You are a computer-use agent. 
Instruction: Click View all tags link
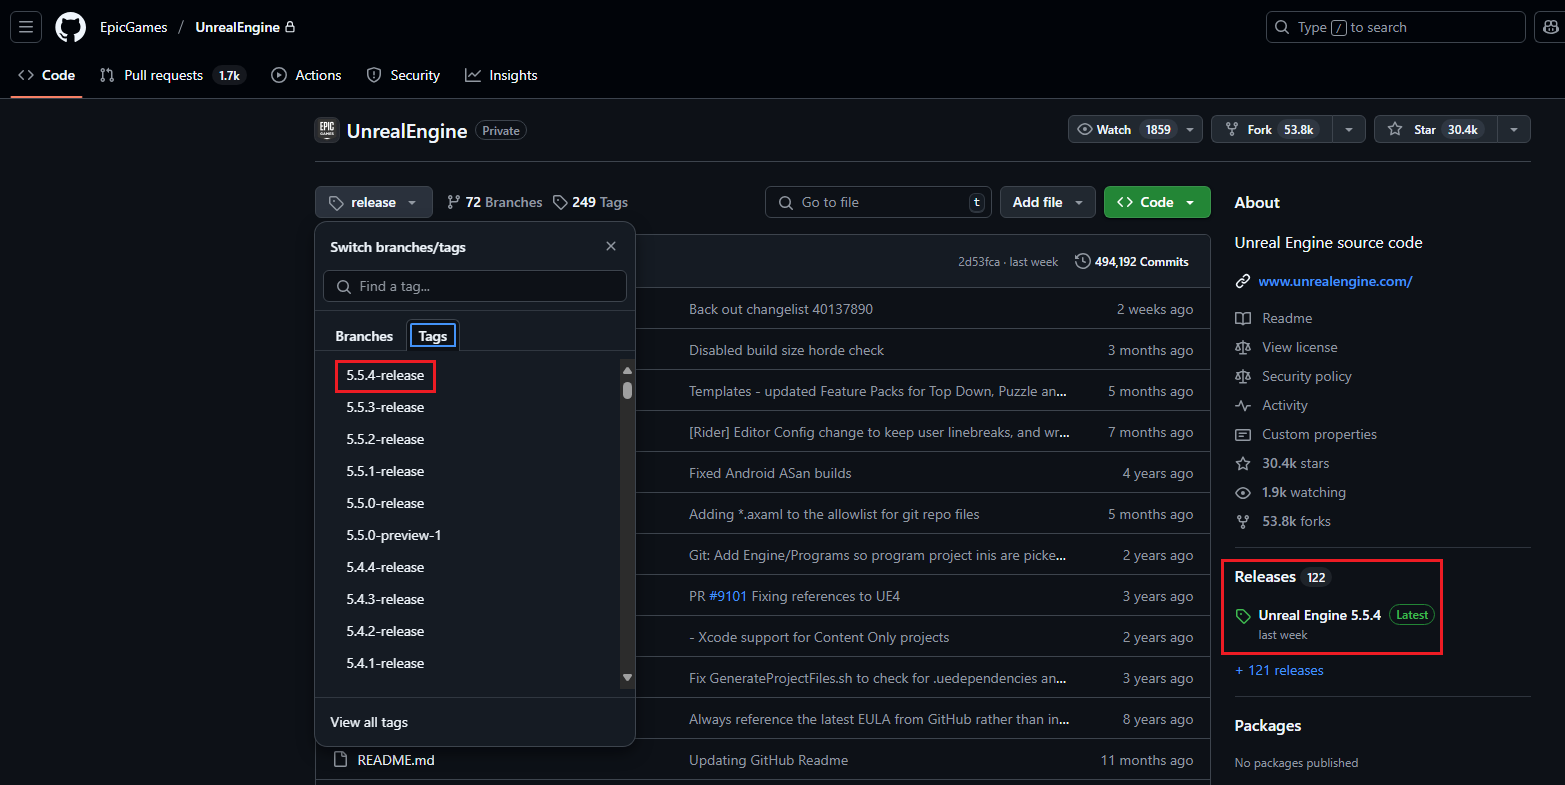coord(369,722)
